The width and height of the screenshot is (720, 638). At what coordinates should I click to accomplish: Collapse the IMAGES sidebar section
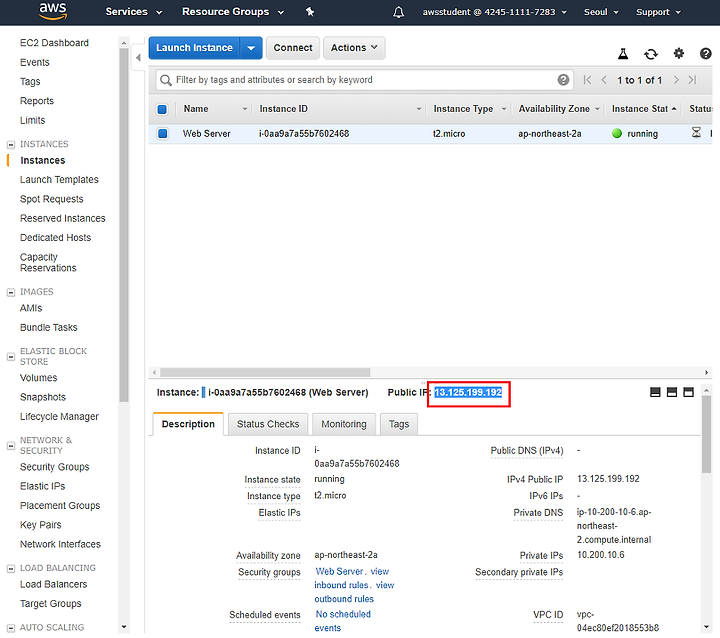pyautogui.click(x=11, y=293)
